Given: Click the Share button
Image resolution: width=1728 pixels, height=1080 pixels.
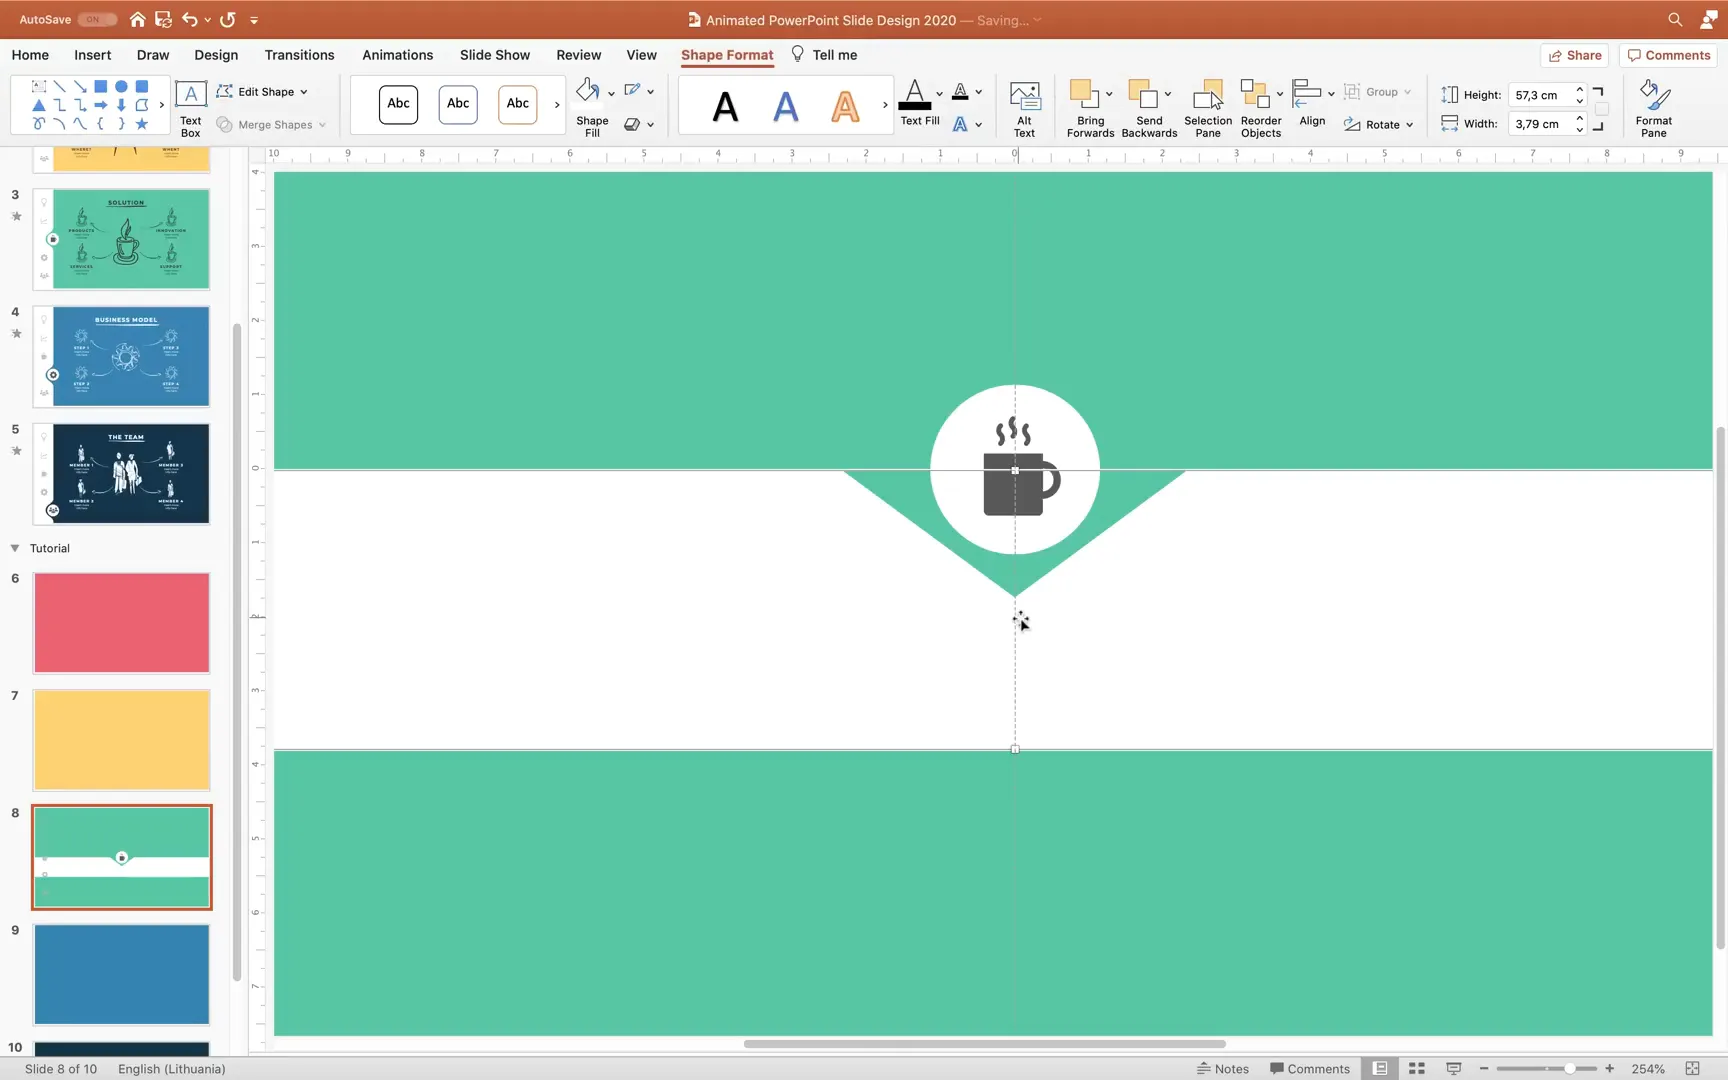Looking at the screenshot, I should [1575, 55].
